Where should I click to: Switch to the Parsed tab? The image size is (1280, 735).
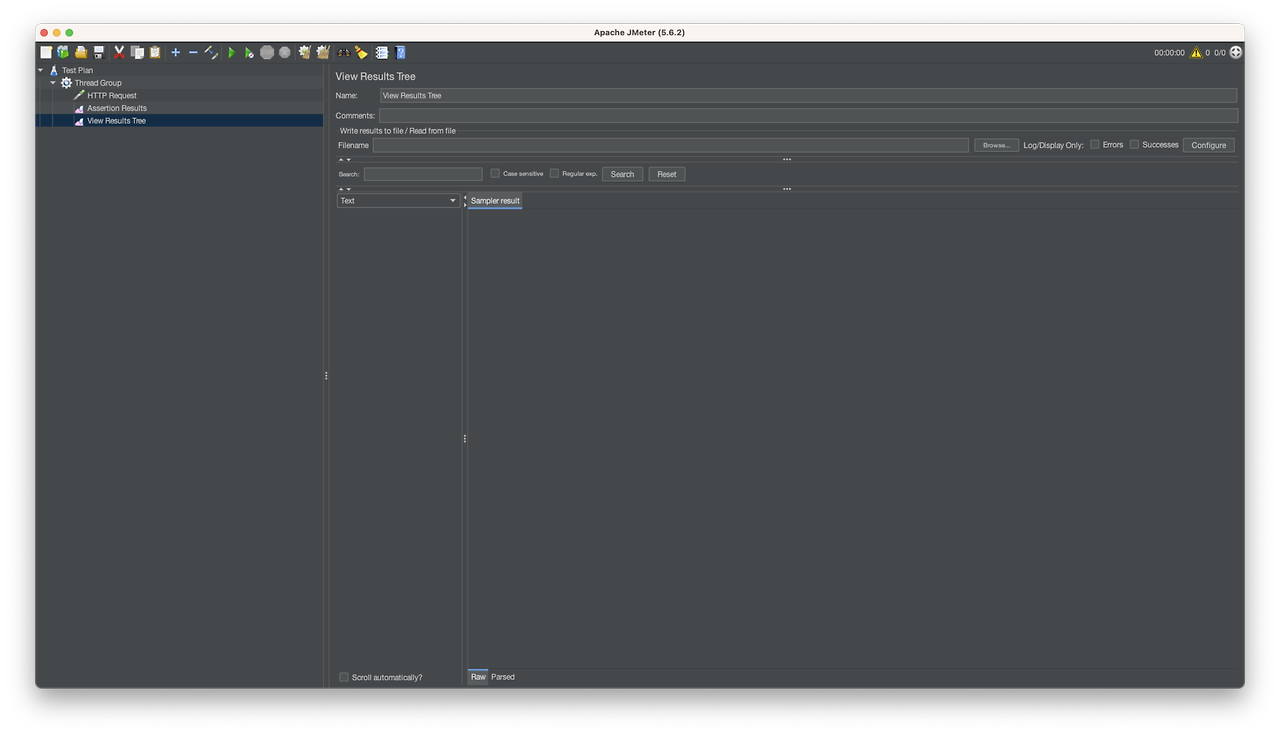[503, 677]
